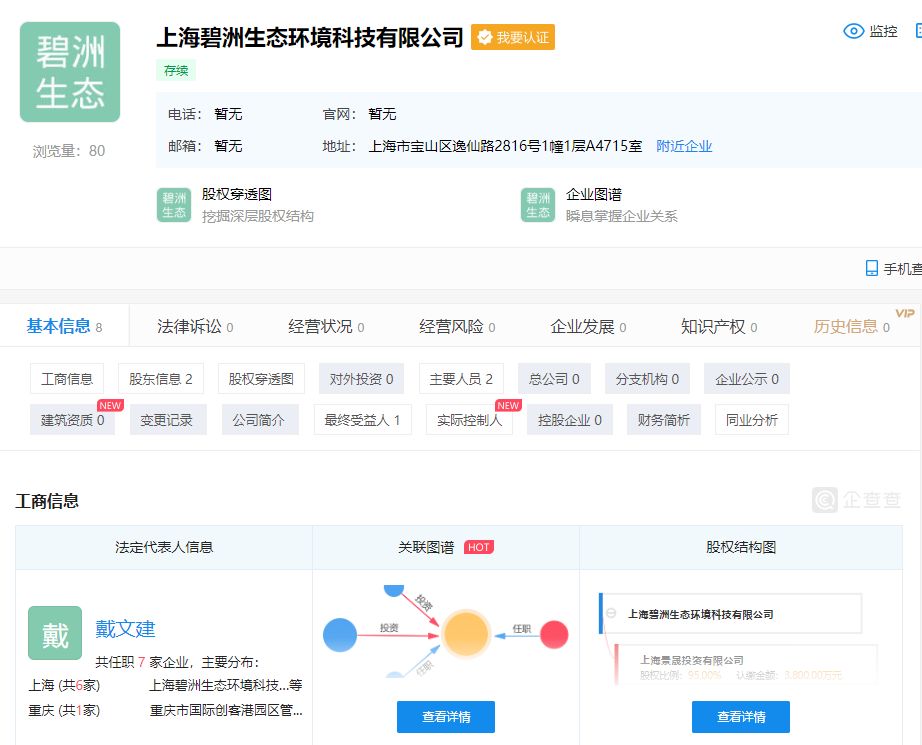Click the 戴 legal representative avatar
922x745 pixels.
(x=55, y=633)
